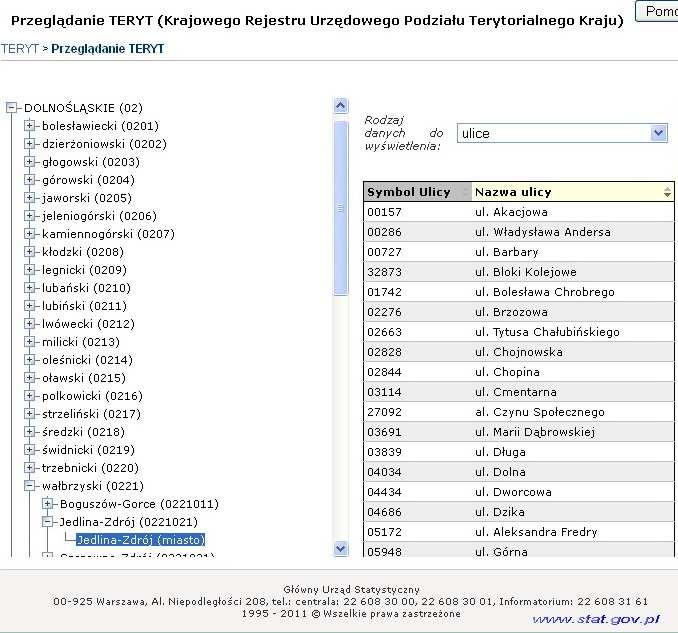The height and width of the screenshot is (633, 678).
Task: Expand the bolesławiecki (0201) node
Action: [x=29, y=126]
